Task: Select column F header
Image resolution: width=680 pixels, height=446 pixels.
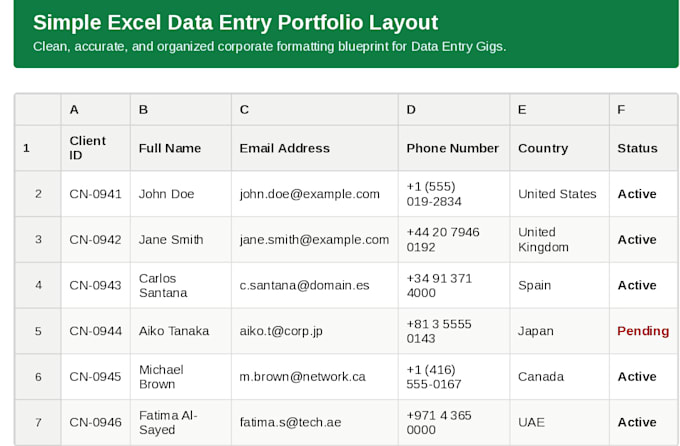Action: pyautogui.click(x=644, y=109)
